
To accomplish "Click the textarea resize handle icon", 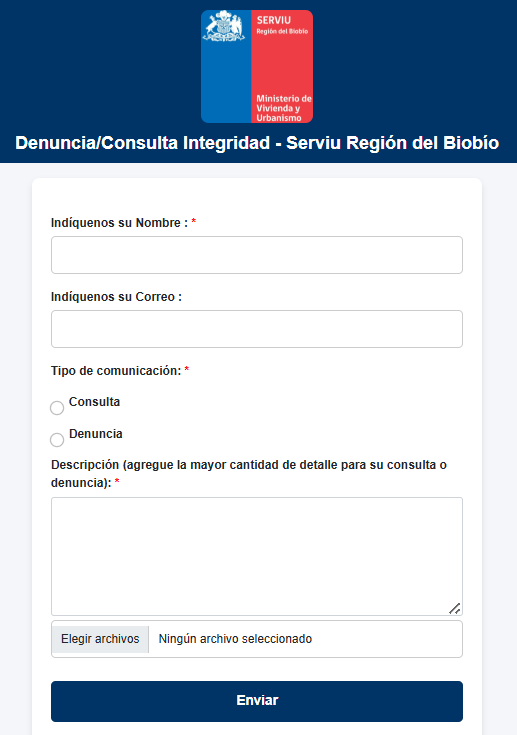I will (x=455, y=608).
